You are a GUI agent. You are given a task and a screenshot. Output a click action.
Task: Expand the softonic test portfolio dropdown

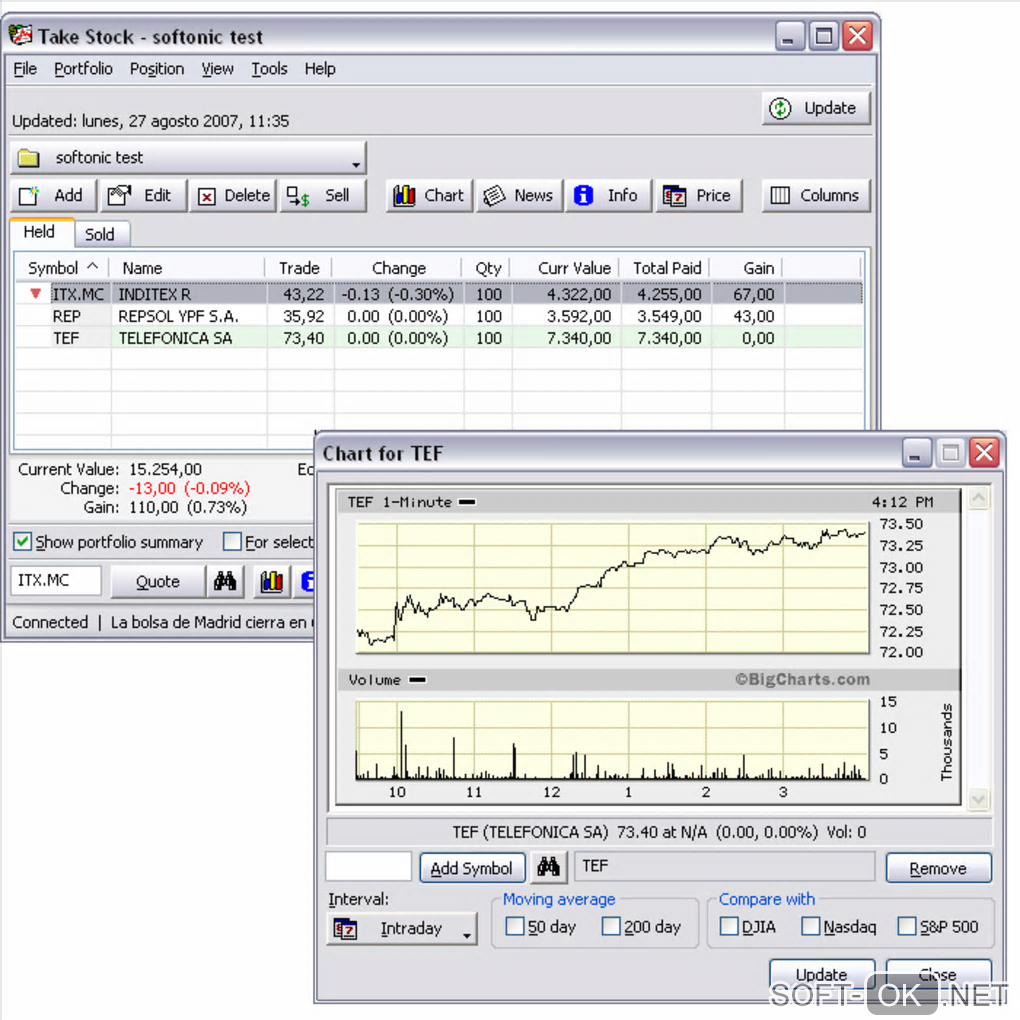pyautogui.click(x=188, y=158)
